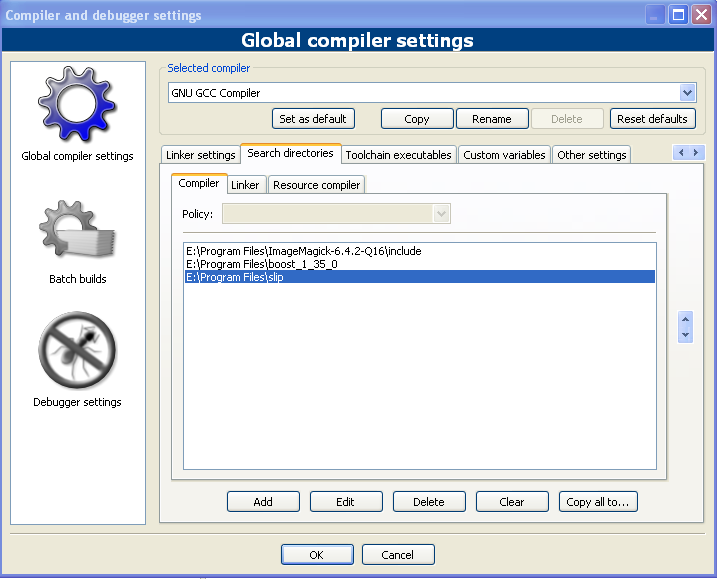Switch to Toolchain executables tab
717x579 pixels.
[x=398, y=155]
